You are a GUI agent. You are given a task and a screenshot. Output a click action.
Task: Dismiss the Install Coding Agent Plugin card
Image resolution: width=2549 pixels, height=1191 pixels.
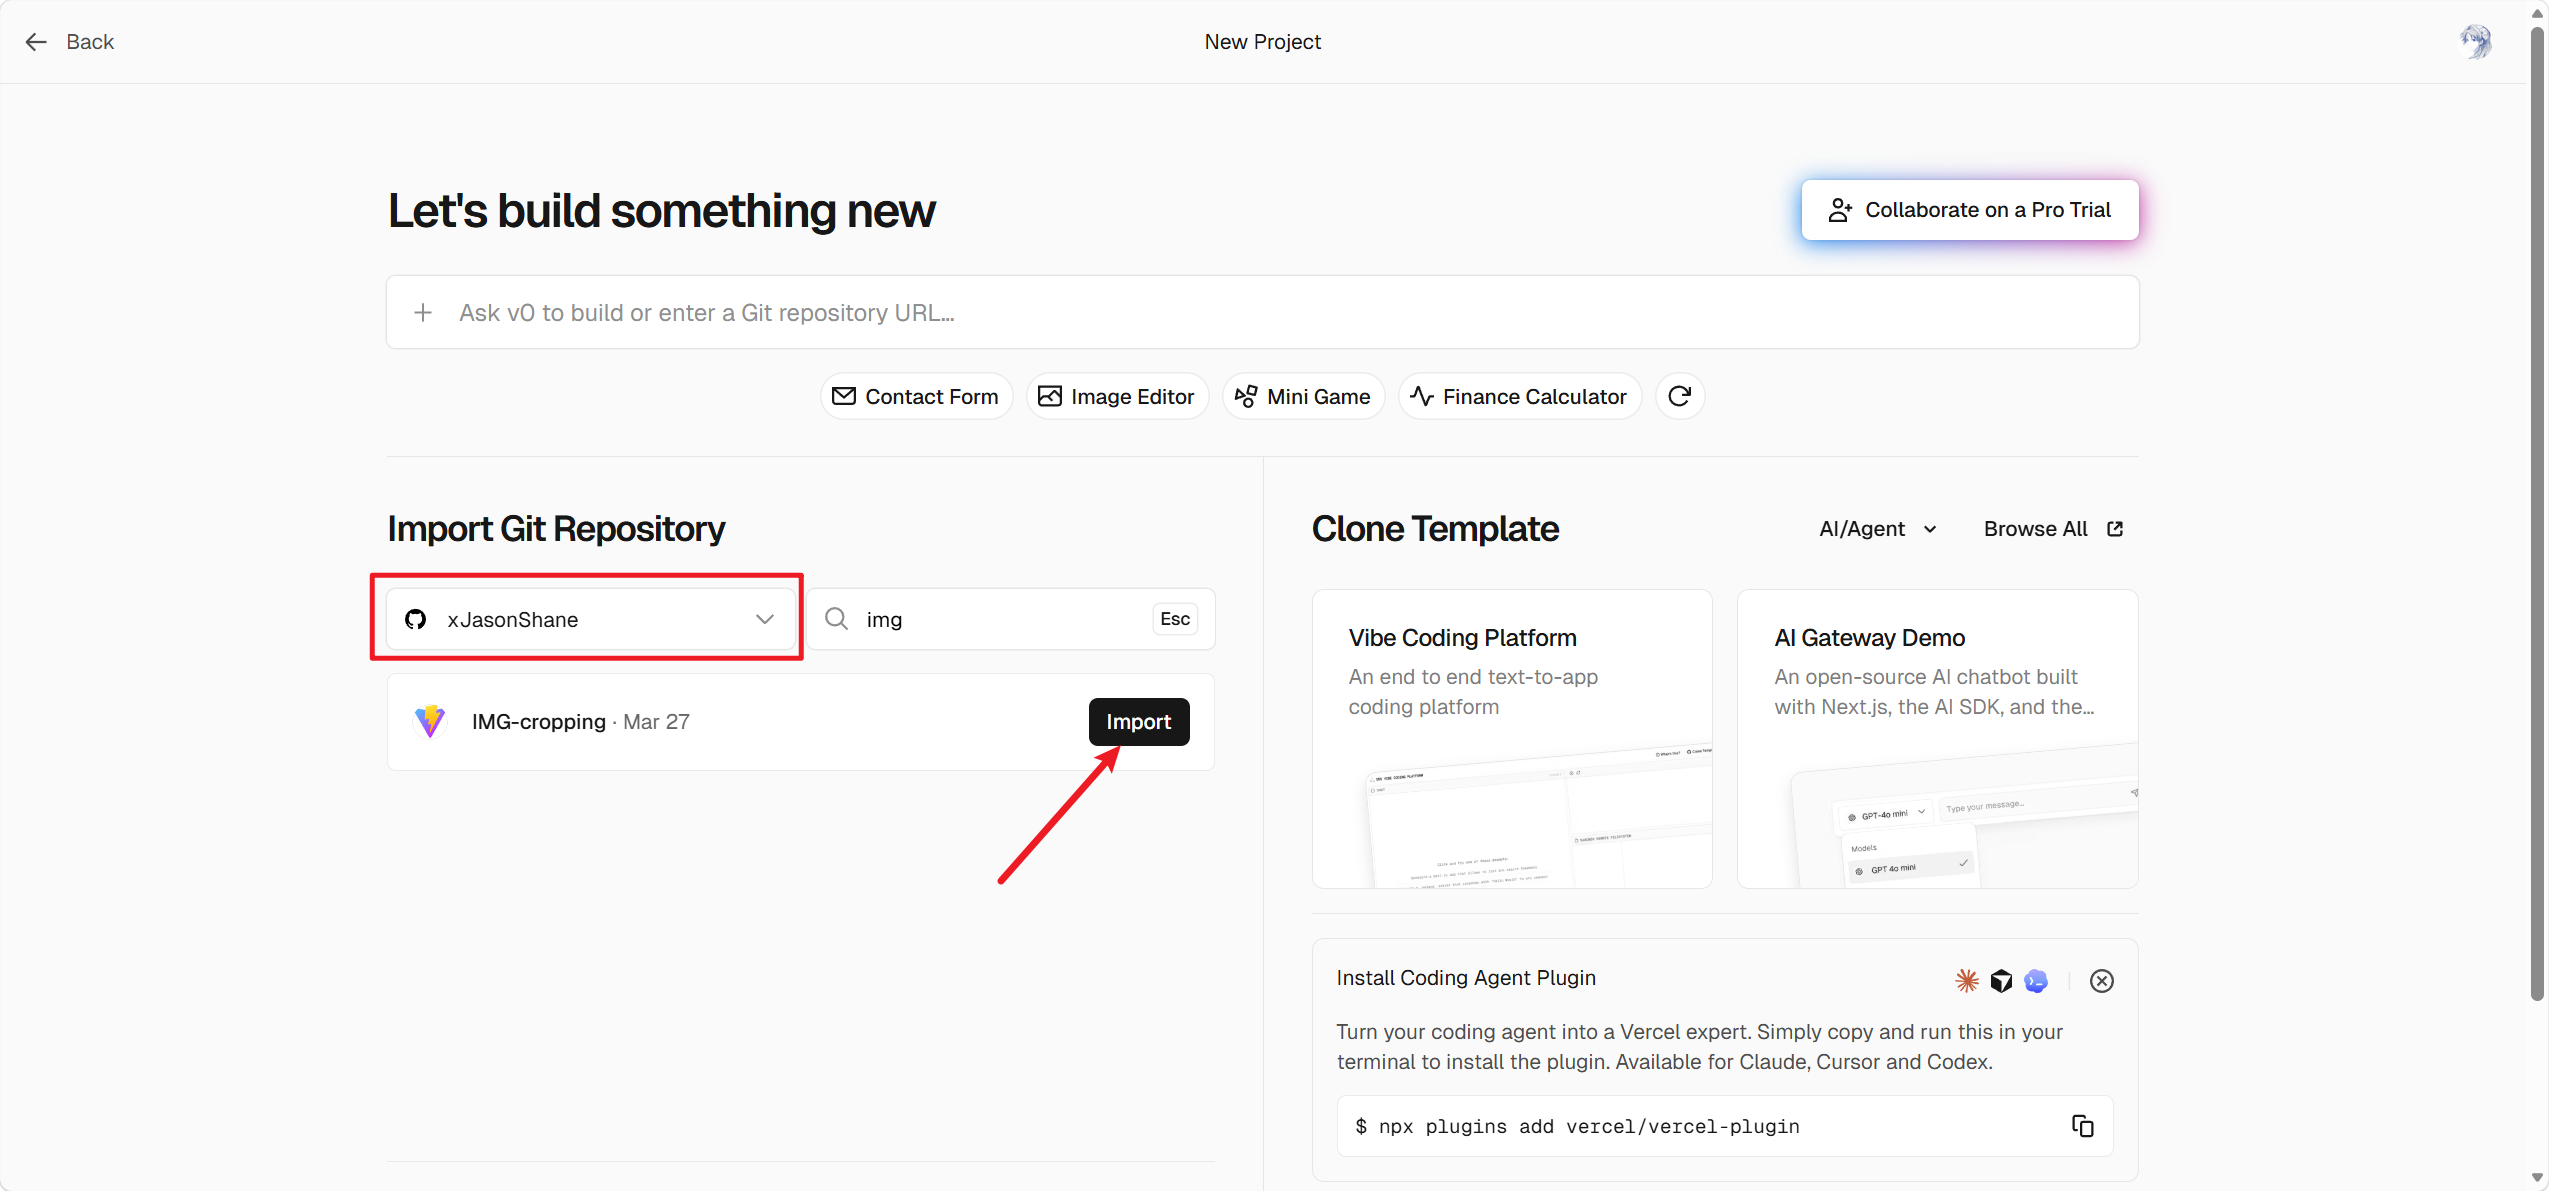[x=2101, y=981]
